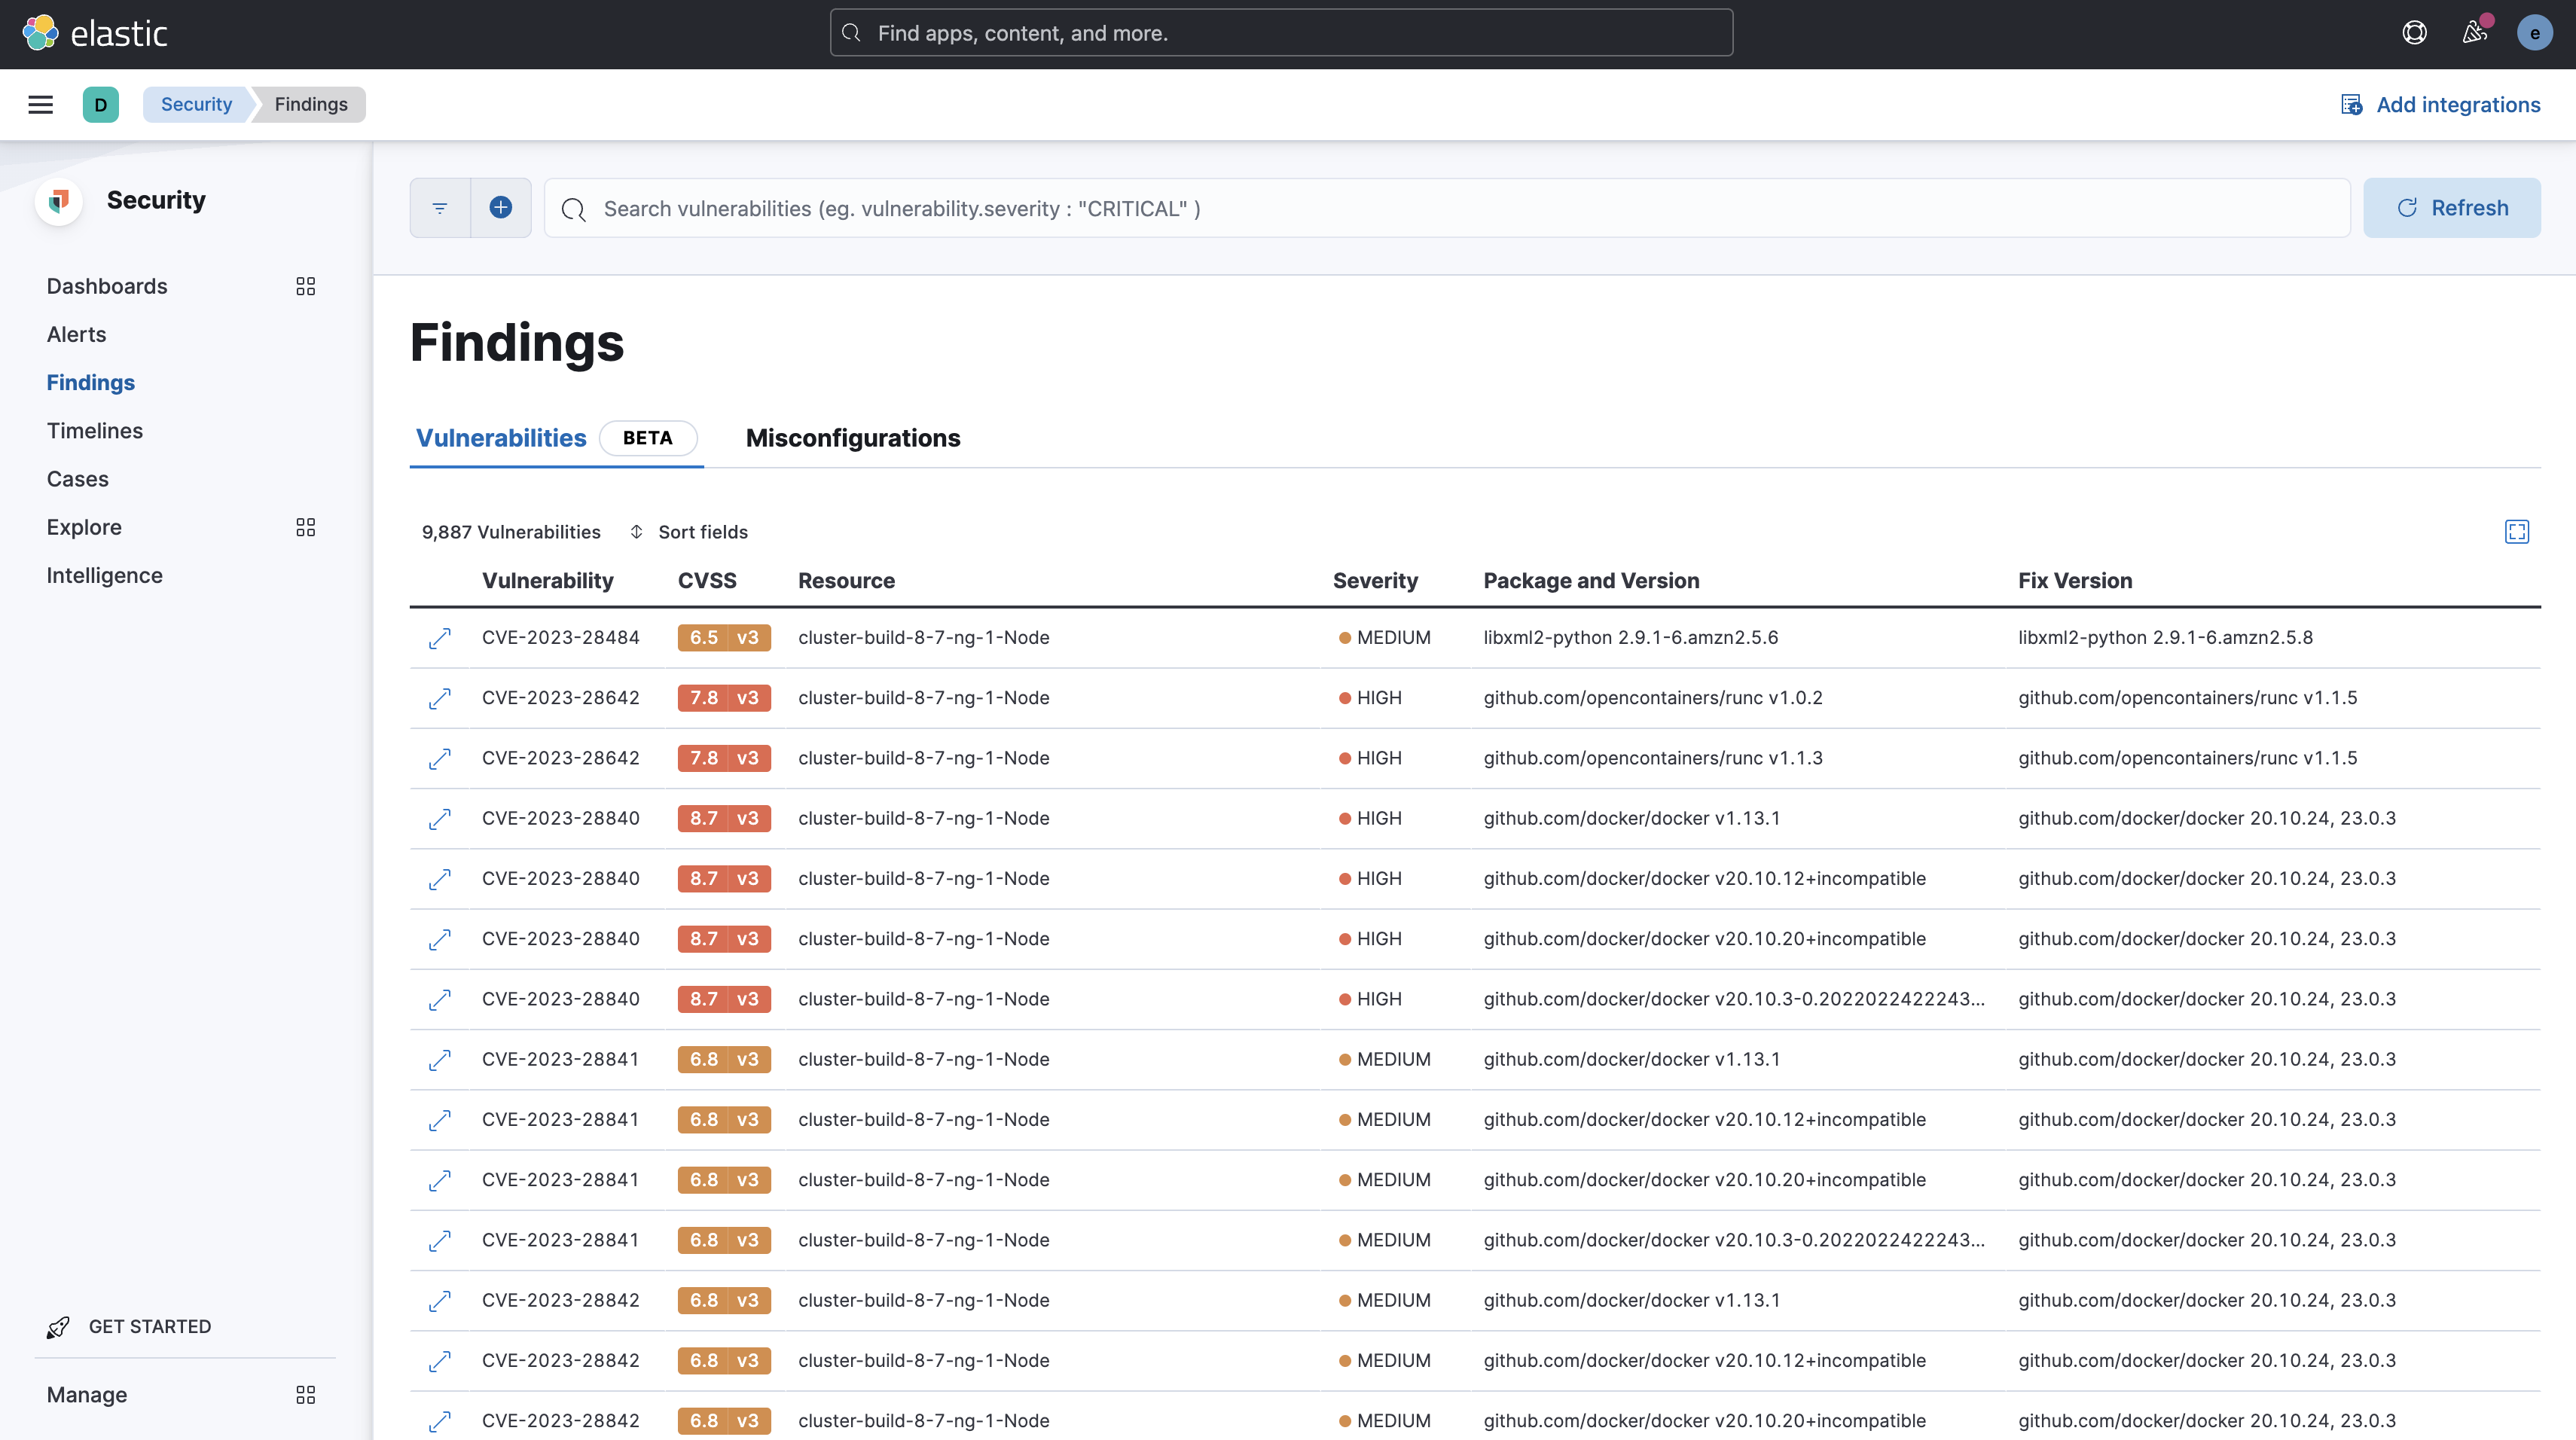Viewport: 2576px width, 1440px height.
Task: Open the D space selector
Action: pyautogui.click(x=100, y=104)
